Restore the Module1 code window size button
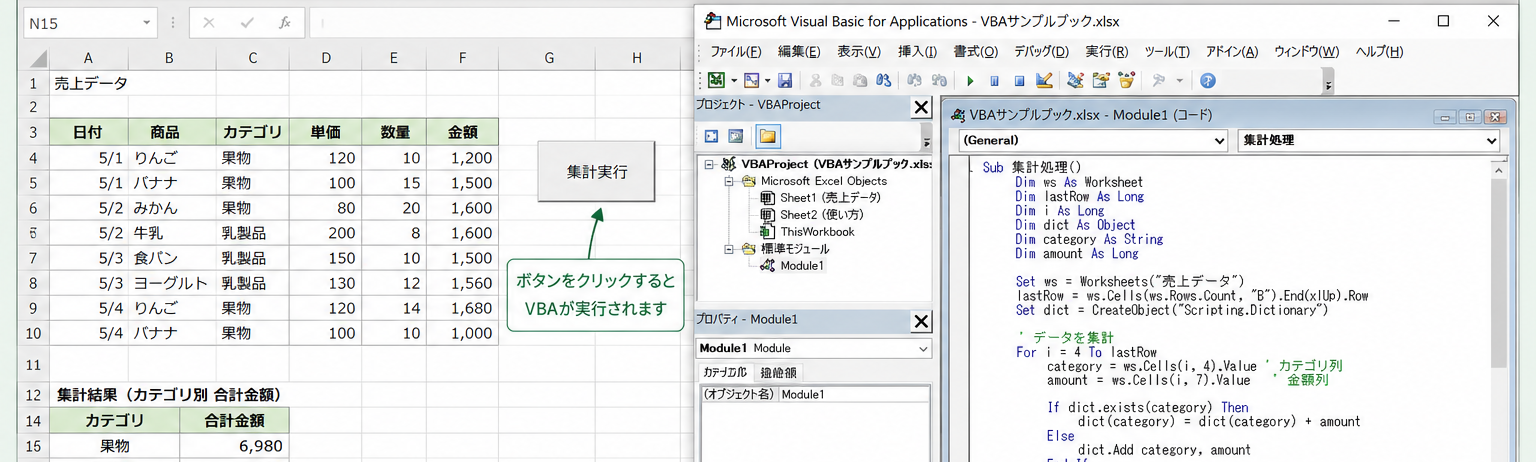 coord(1469,117)
